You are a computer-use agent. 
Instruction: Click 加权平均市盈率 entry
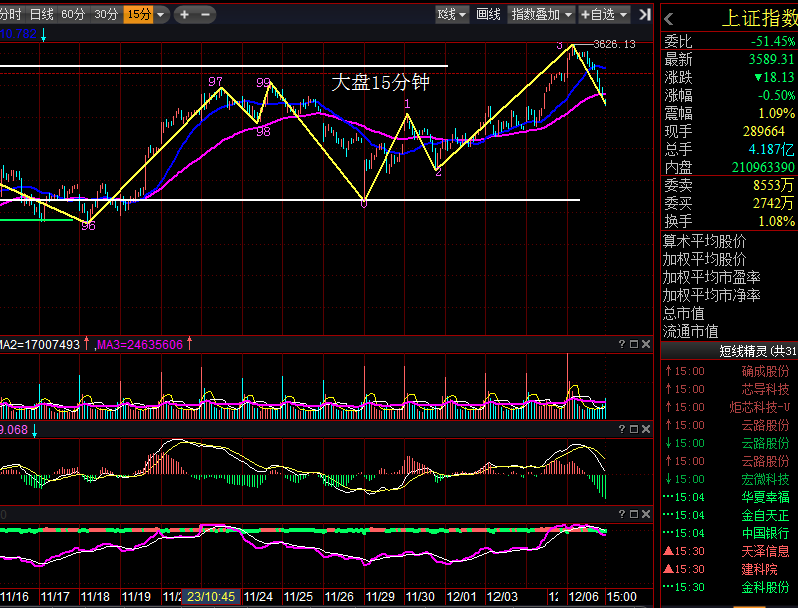(711, 277)
